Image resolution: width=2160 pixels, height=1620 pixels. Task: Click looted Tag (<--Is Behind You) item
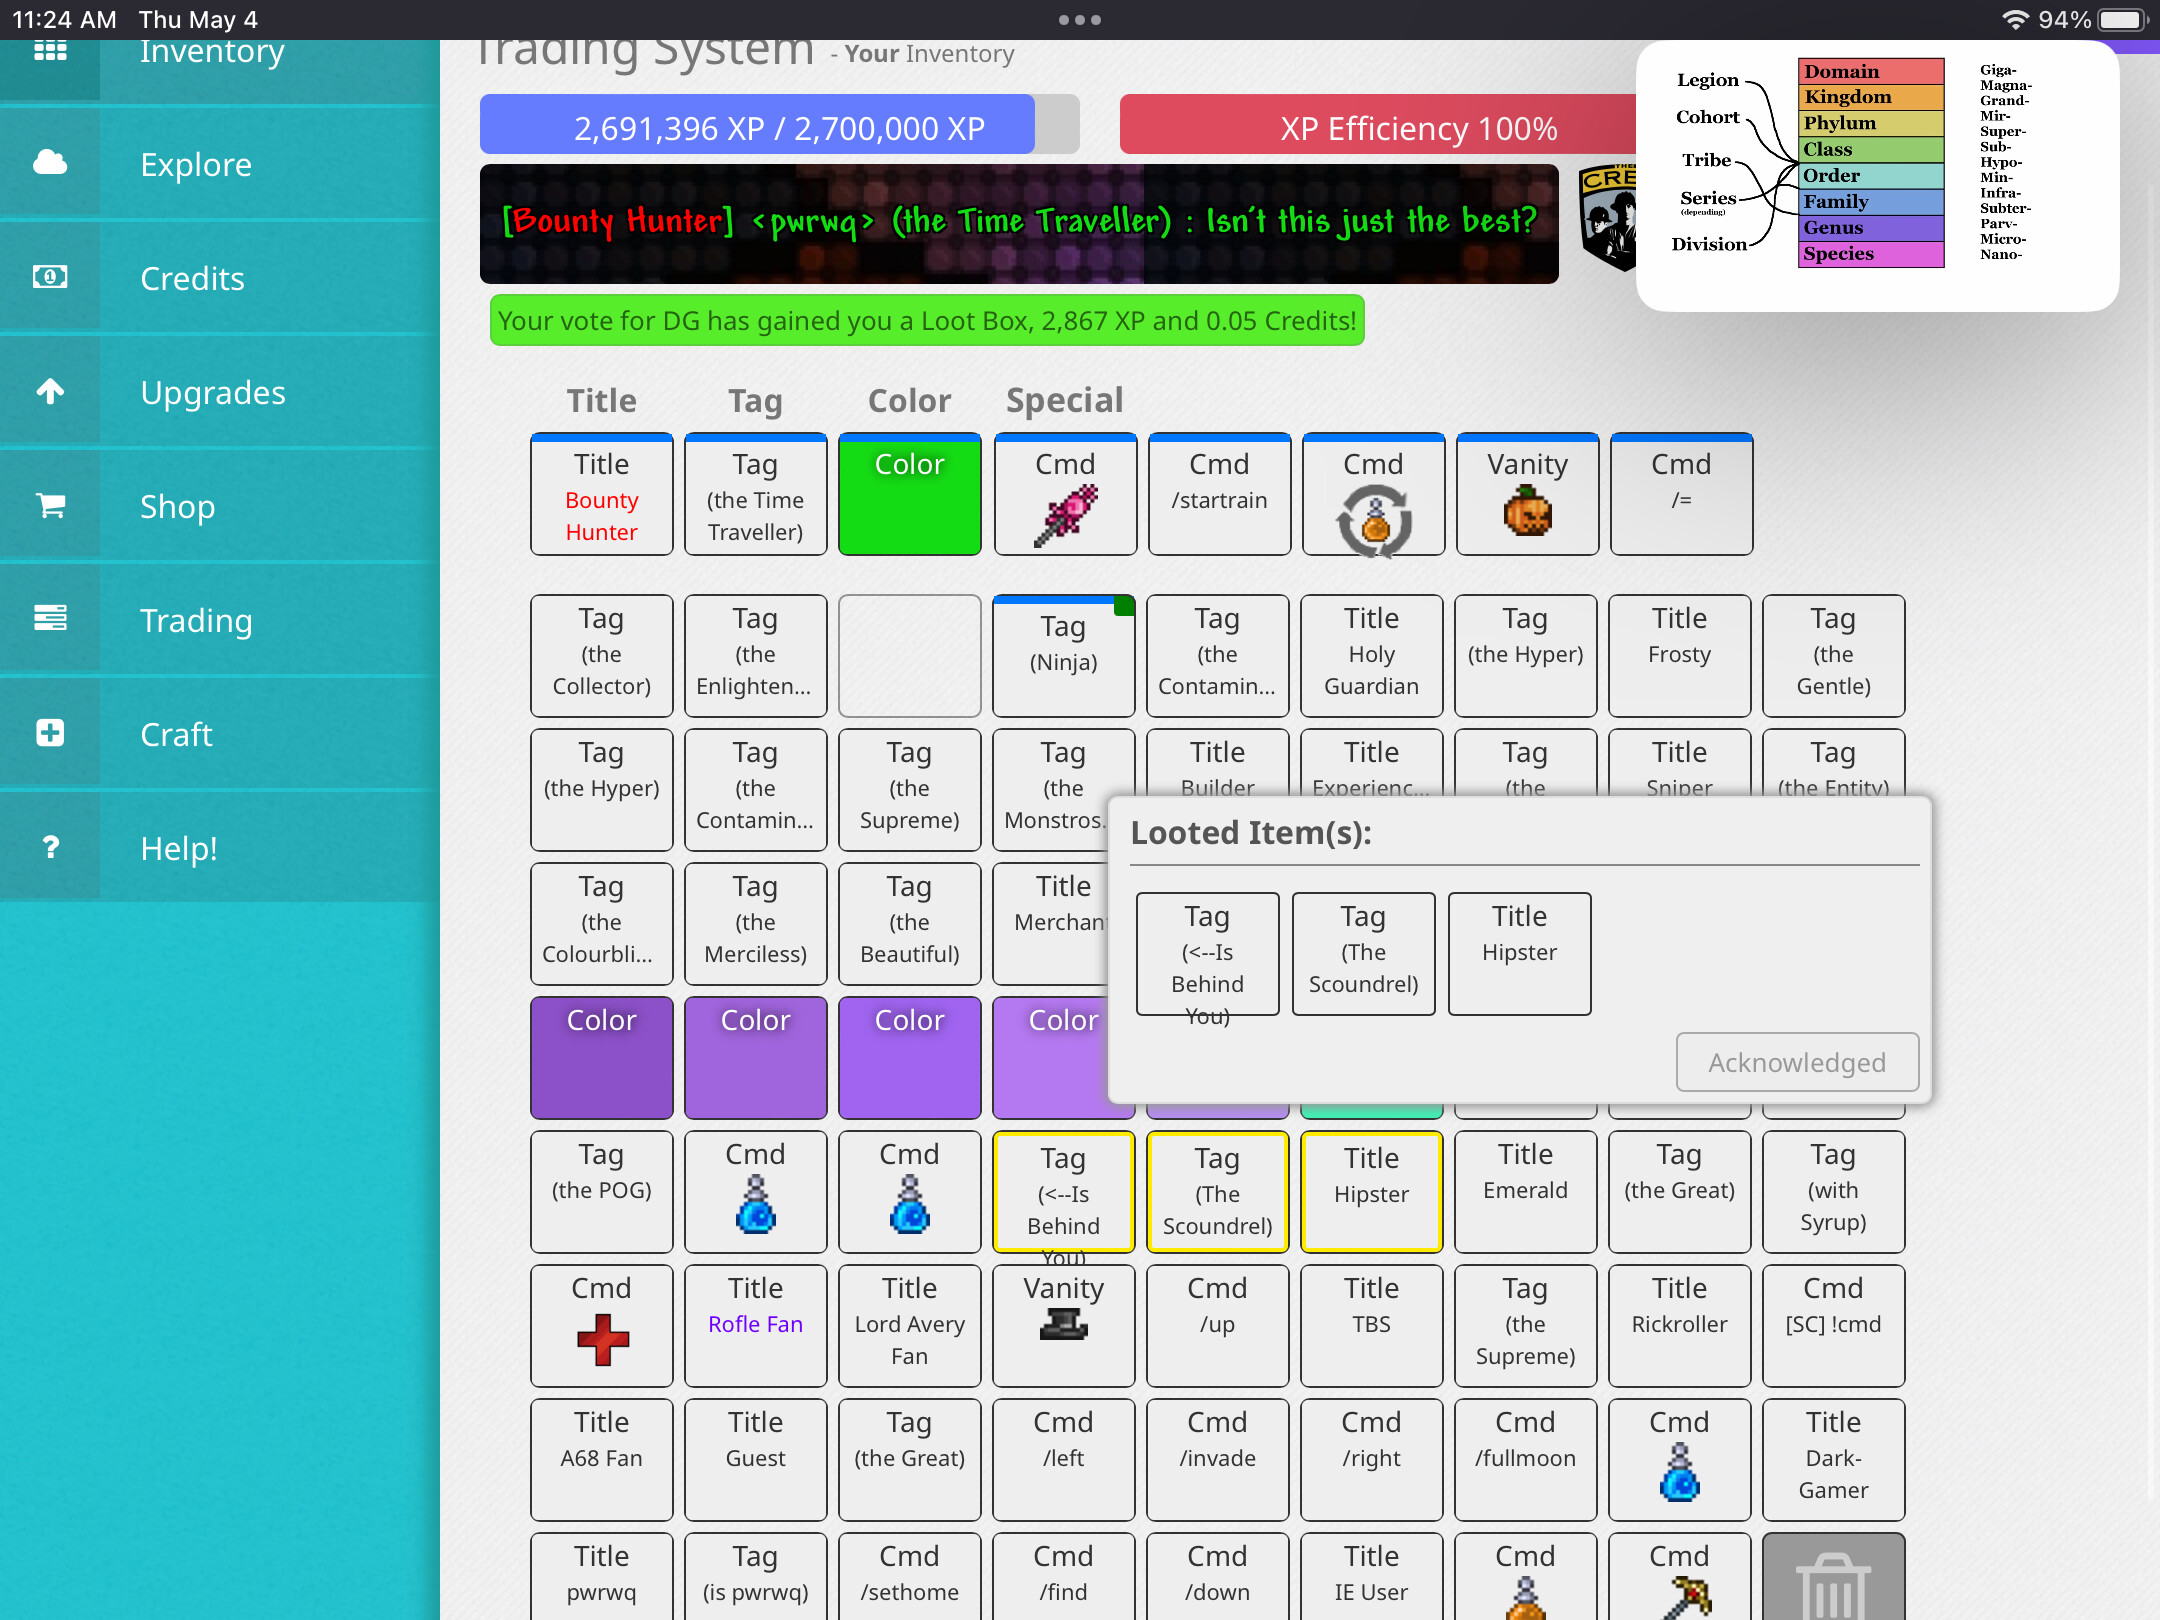coord(1208,954)
